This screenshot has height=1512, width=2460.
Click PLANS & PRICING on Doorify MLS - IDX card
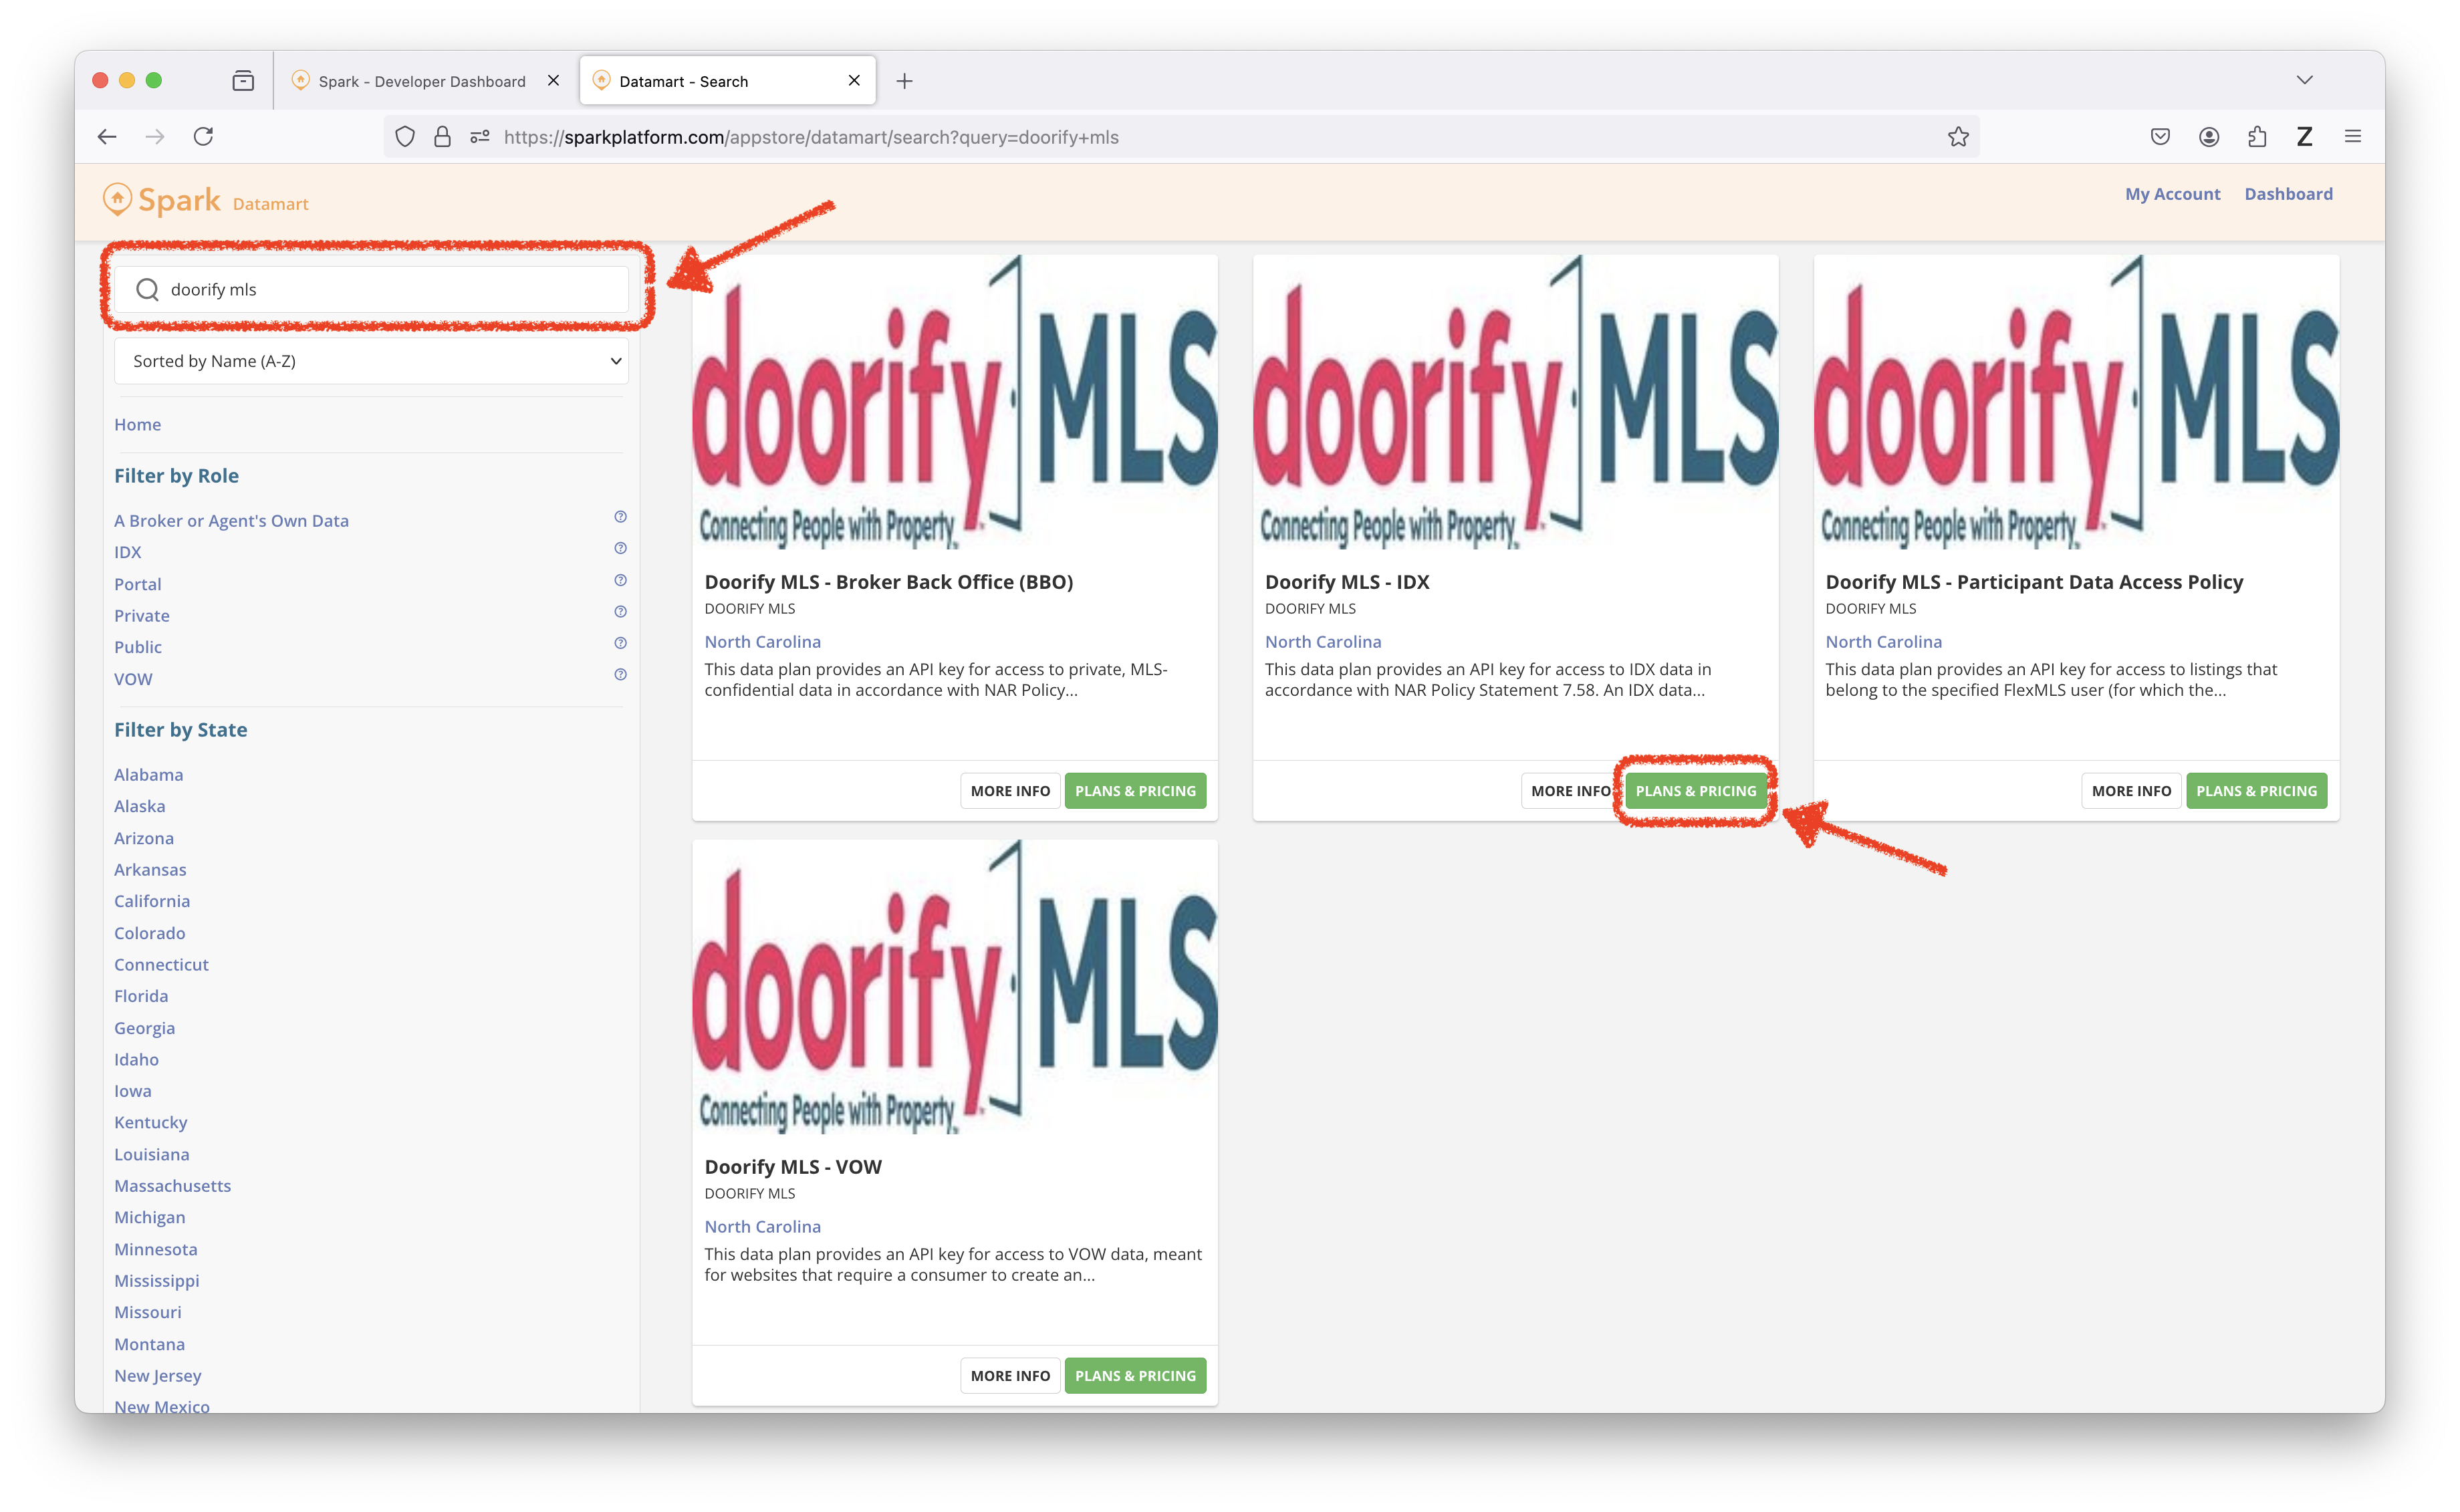pos(1696,791)
